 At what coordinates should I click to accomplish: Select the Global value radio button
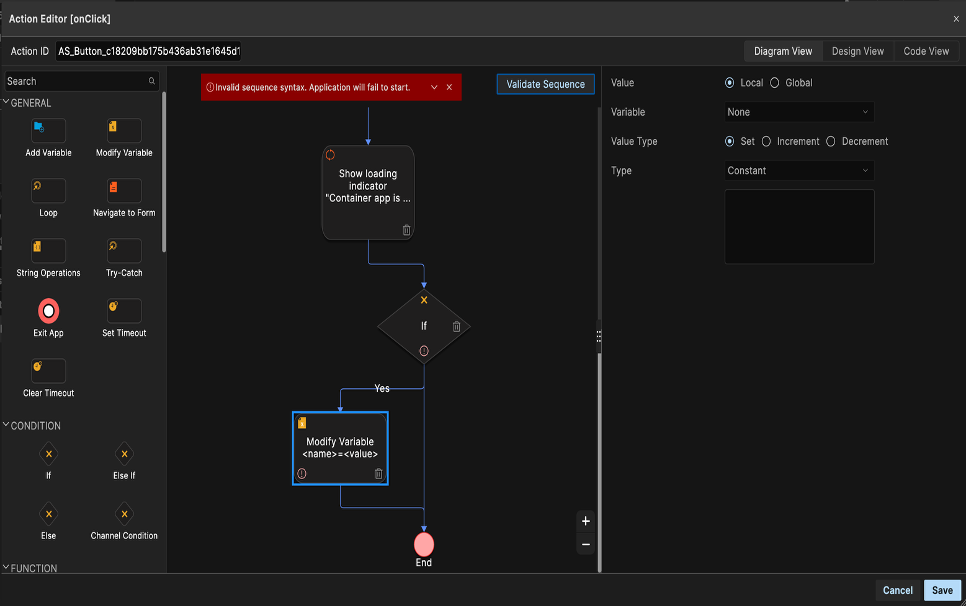tap(775, 83)
